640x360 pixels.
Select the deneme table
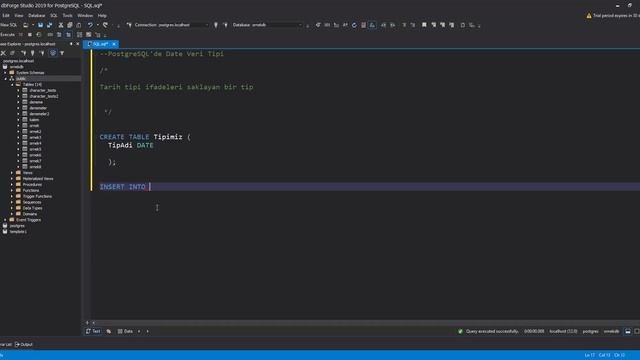(36, 102)
